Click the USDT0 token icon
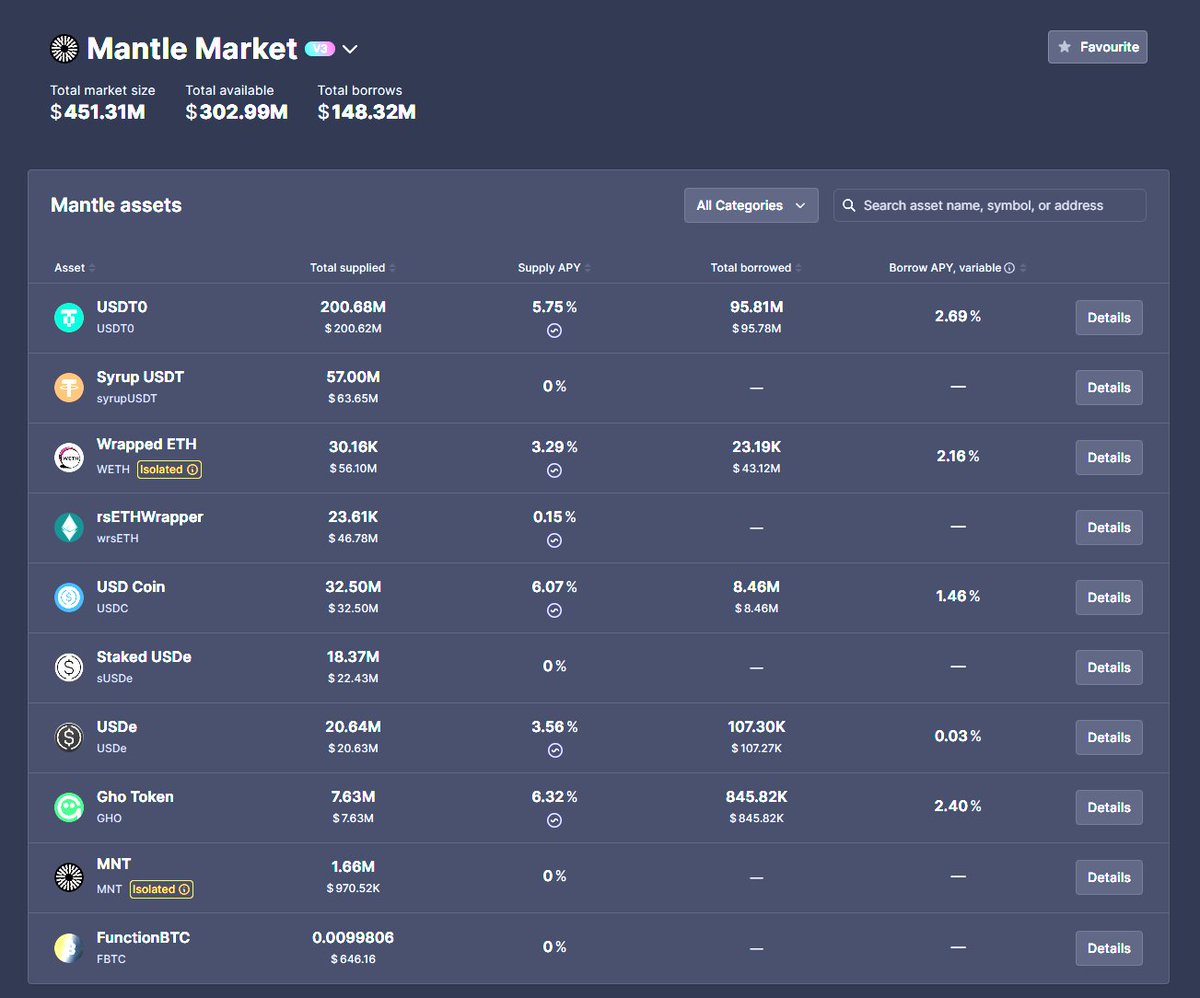Viewport: 1200px width, 998px height. pos(69,318)
